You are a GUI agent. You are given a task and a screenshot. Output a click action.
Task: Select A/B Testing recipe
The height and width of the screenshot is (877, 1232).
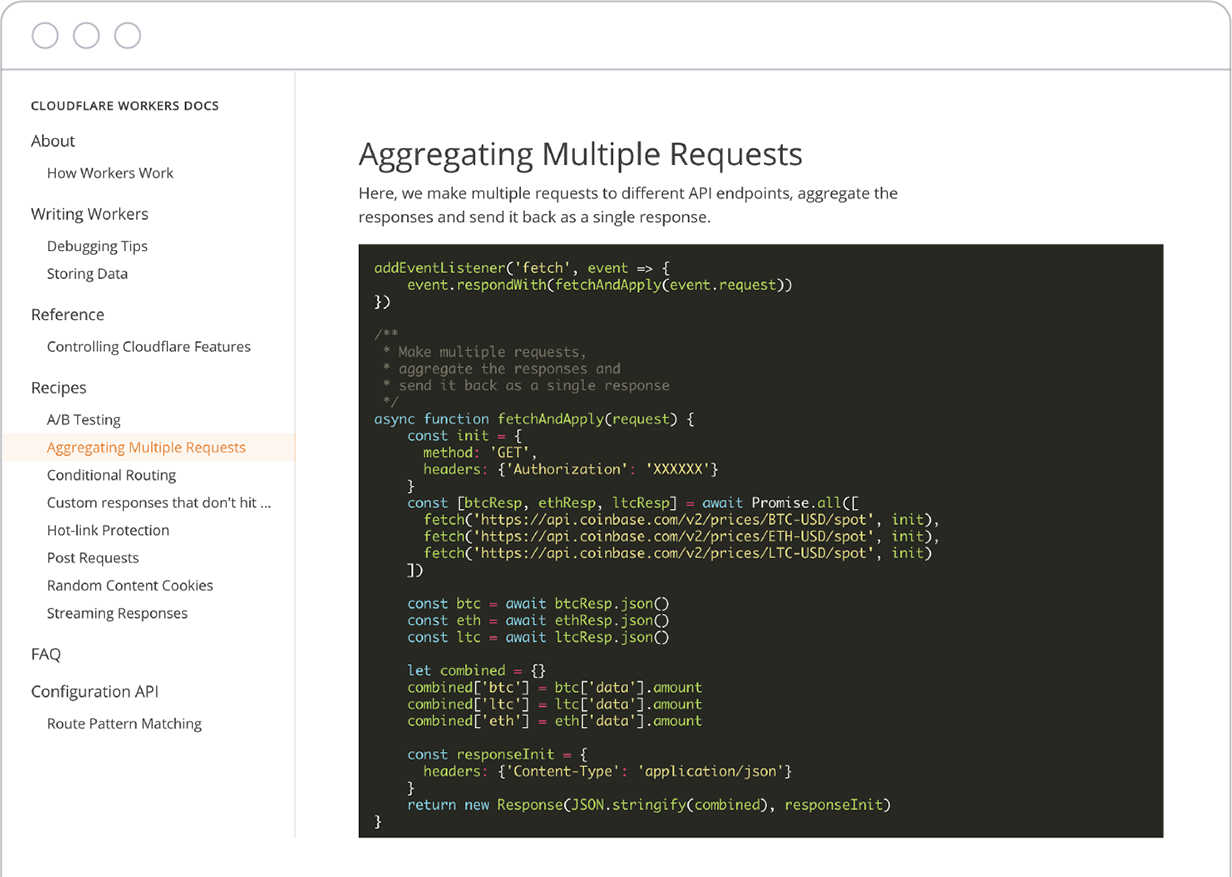pyautogui.click(x=84, y=420)
